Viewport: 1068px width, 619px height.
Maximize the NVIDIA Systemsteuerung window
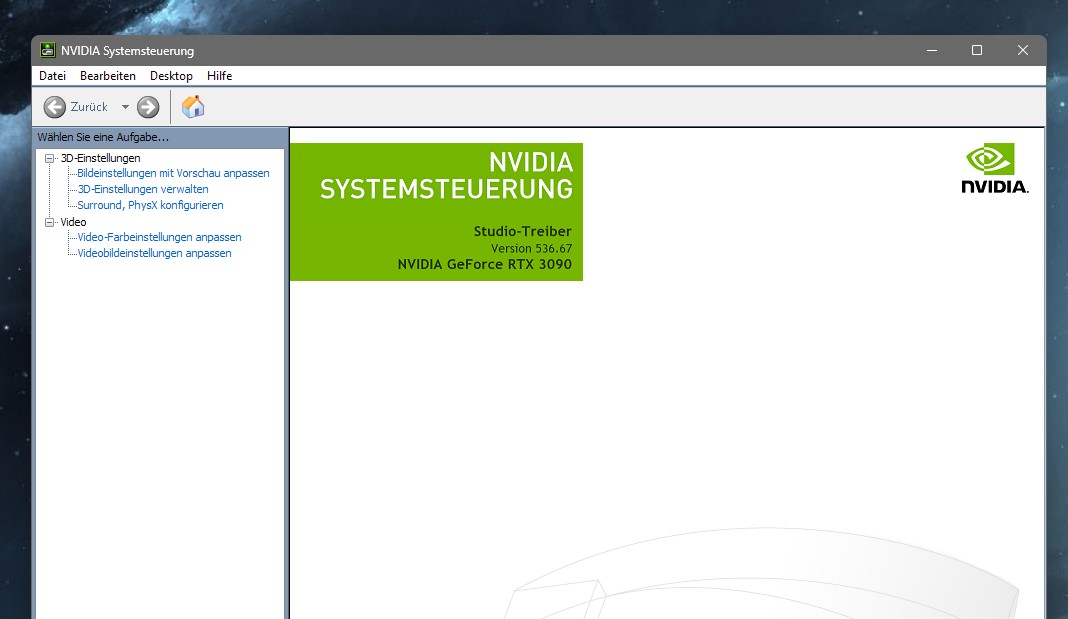(x=977, y=50)
